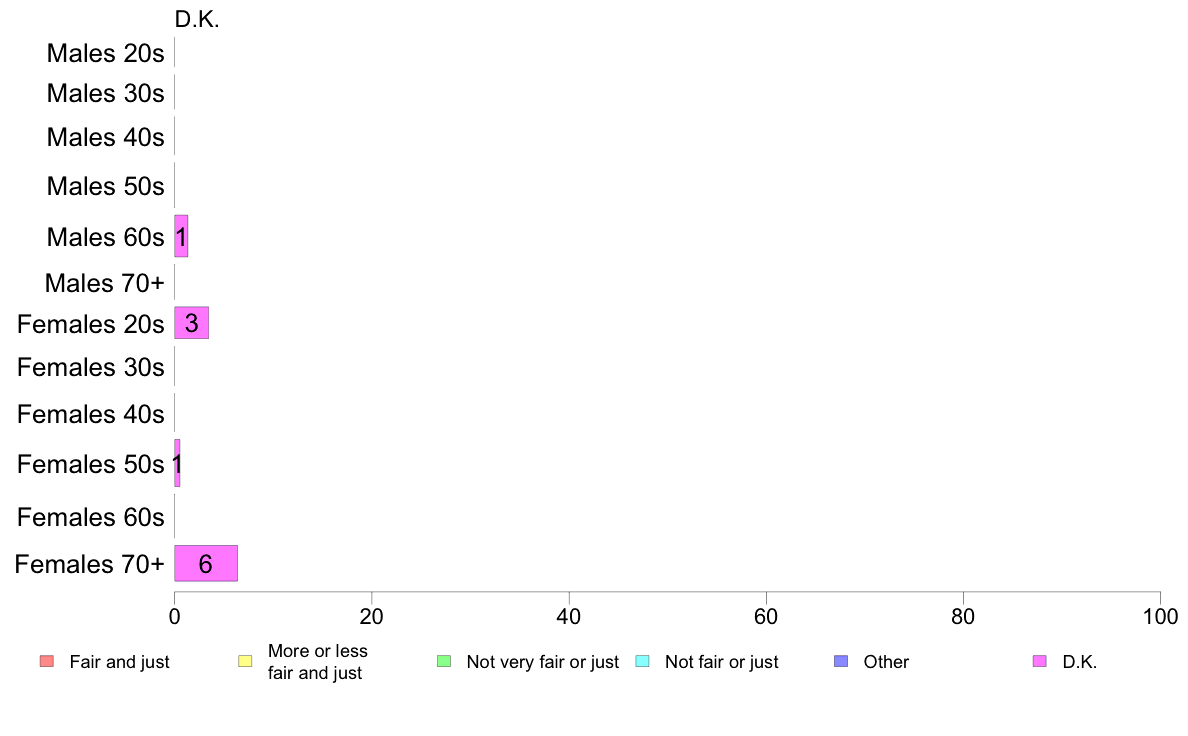Select the Females 50s bar showing 1
This screenshot has height=736, width=1188.
(177, 463)
